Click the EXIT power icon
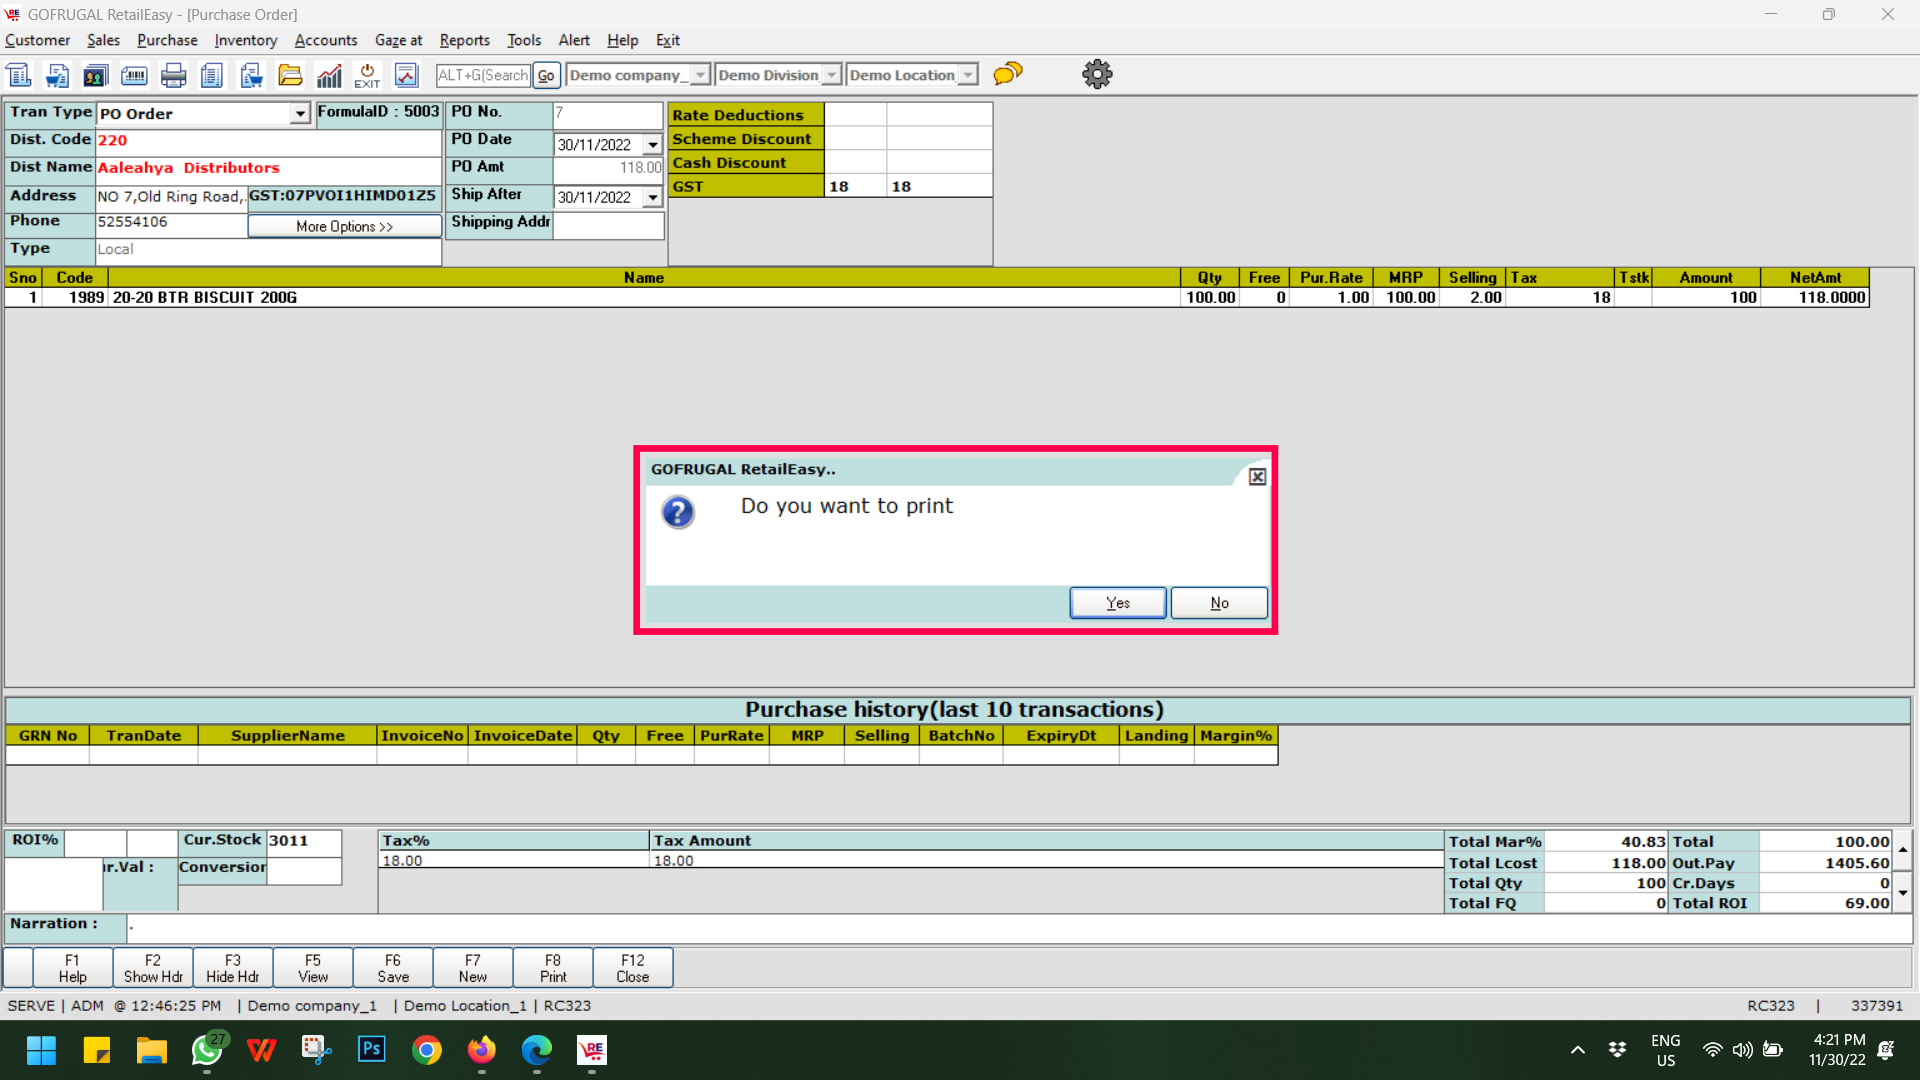 [x=367, y=75]
